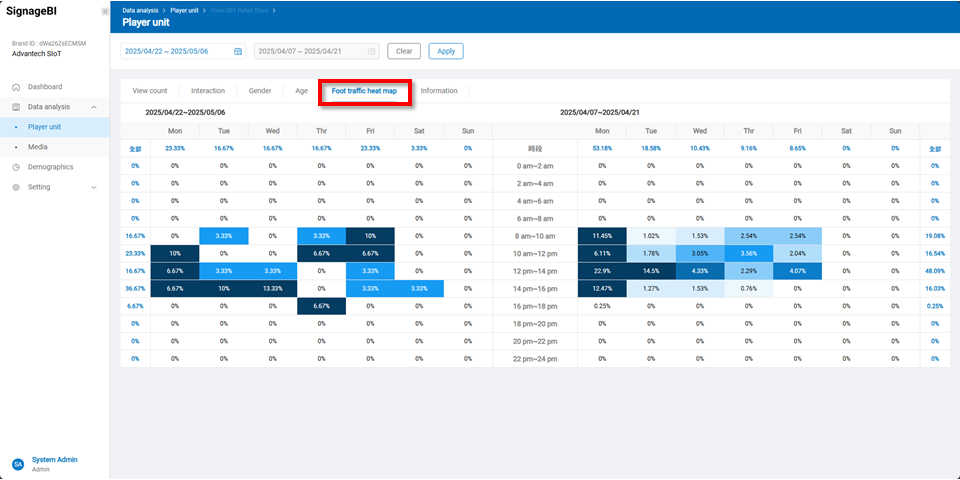Click the 2025/04/22 ~ 2025/05/06 date field

177,51
